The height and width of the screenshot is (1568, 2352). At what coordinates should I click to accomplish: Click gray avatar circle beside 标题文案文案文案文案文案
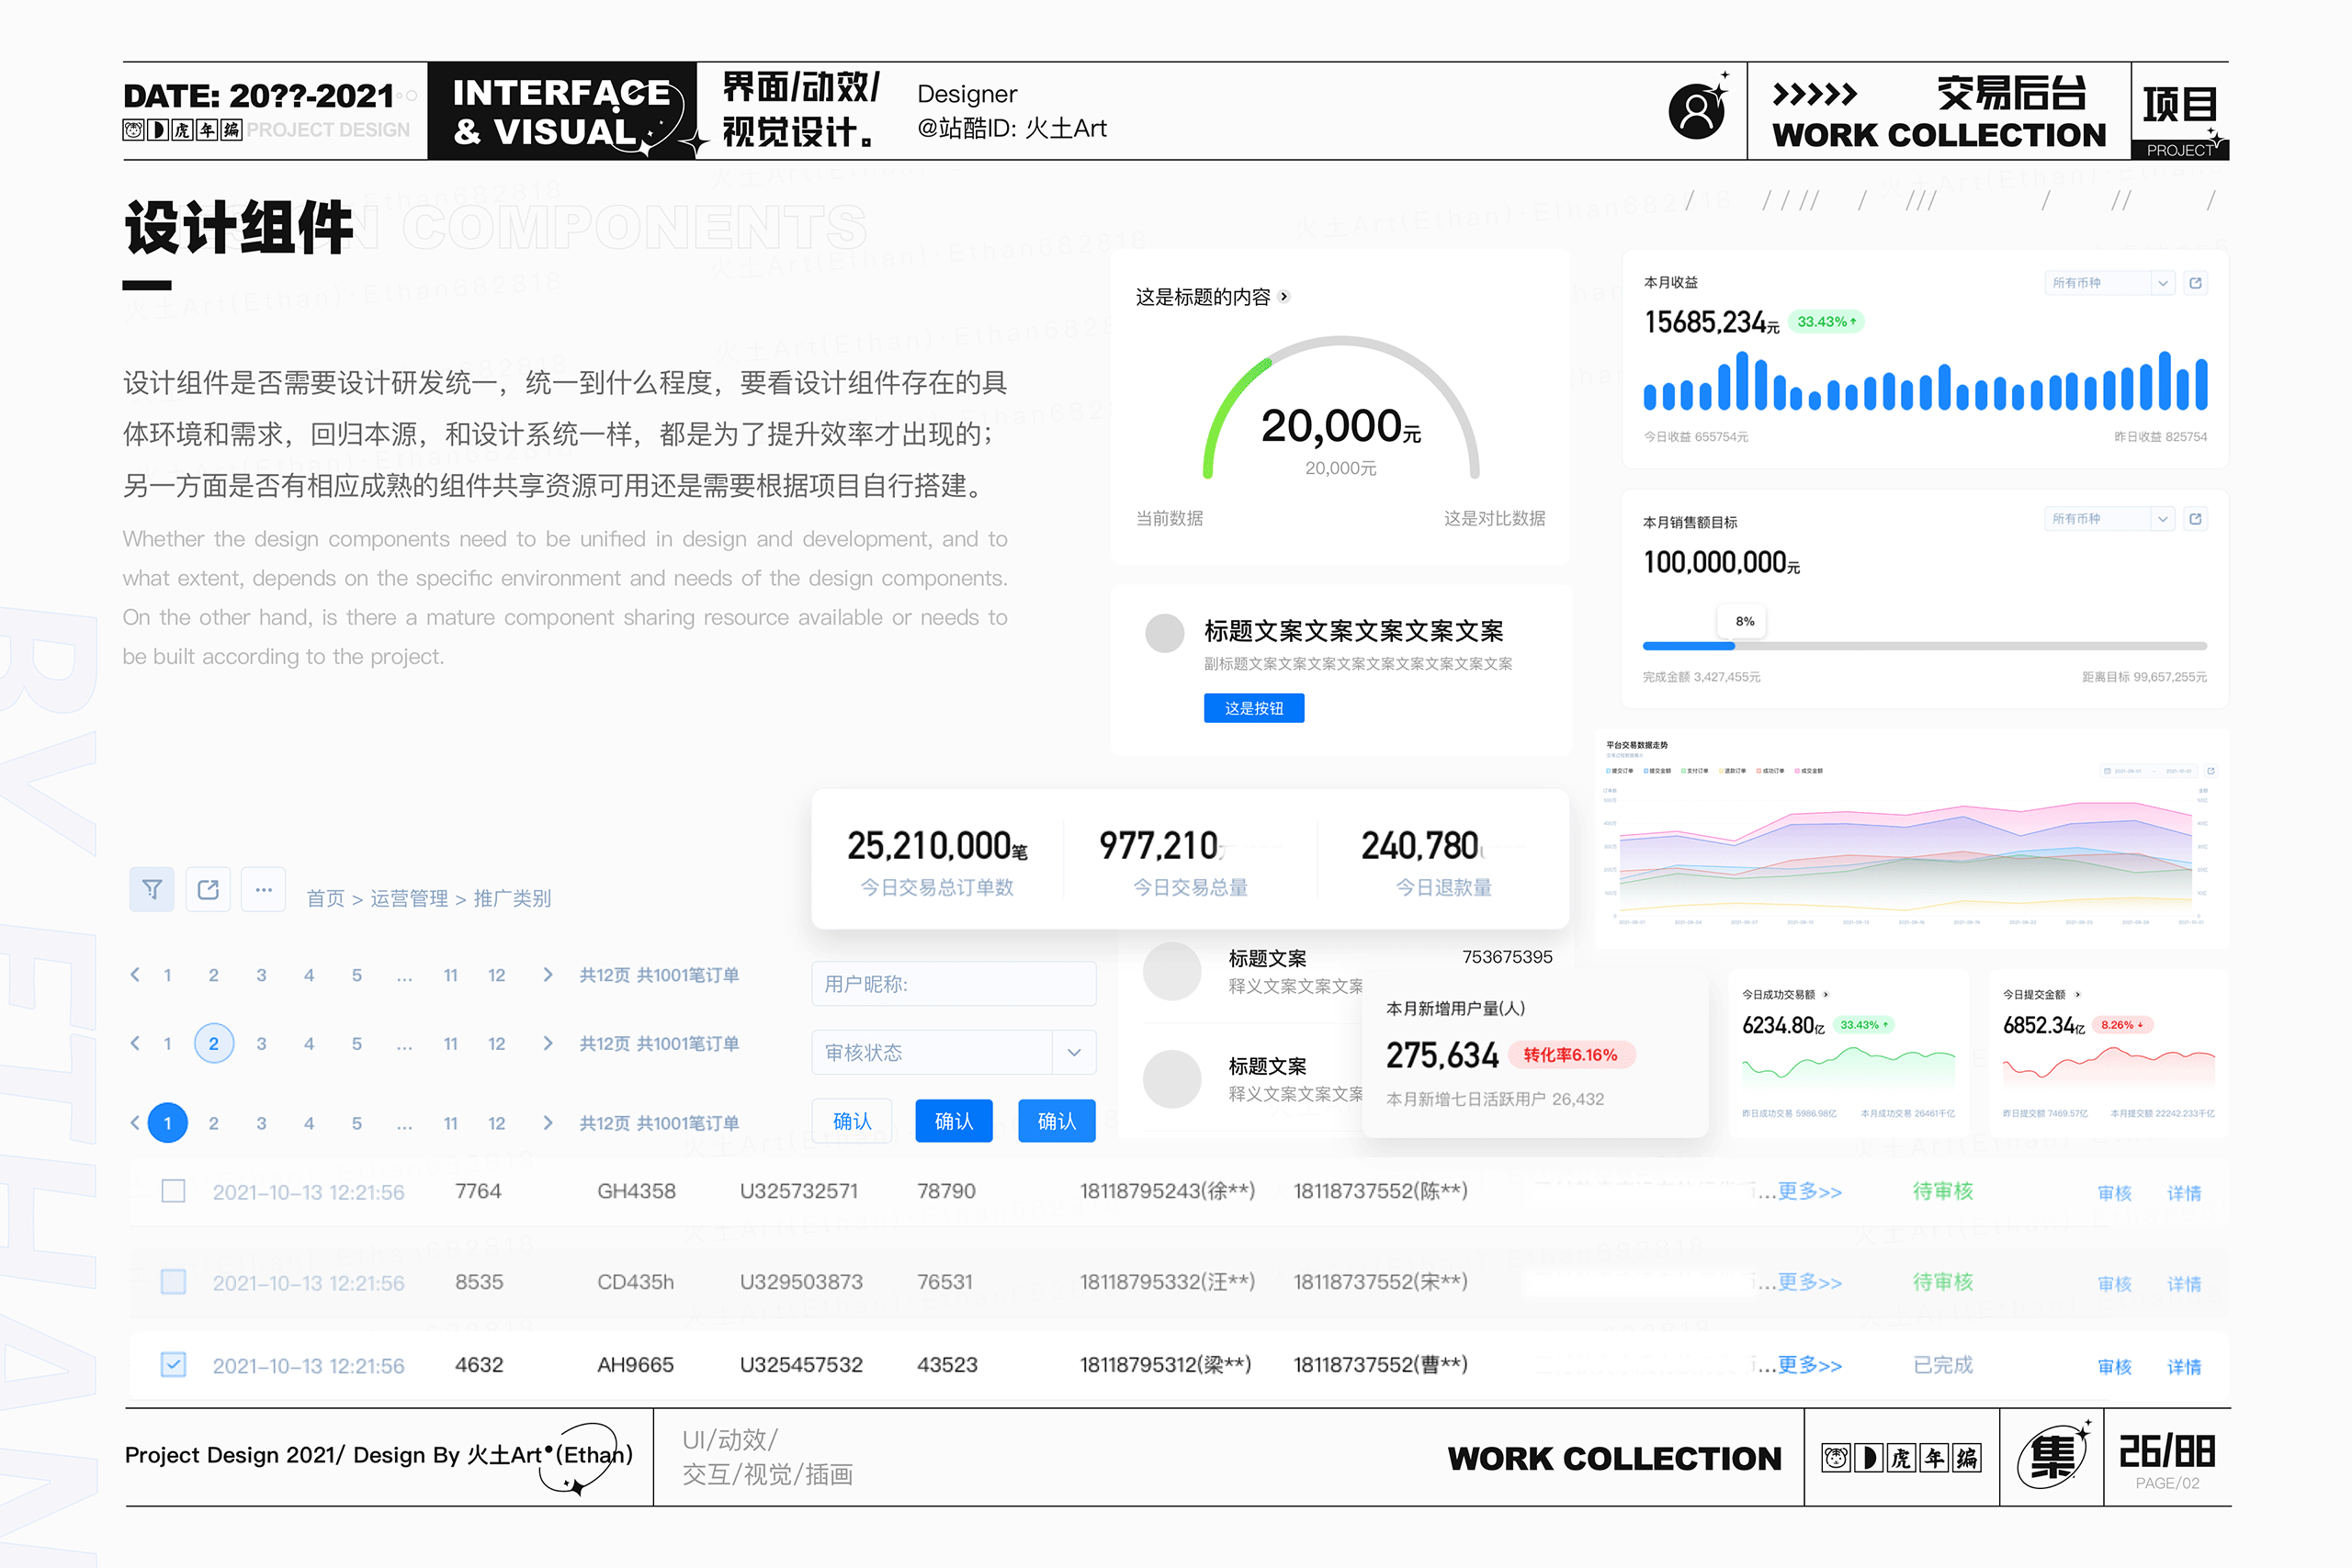(x=1164, y=633)
